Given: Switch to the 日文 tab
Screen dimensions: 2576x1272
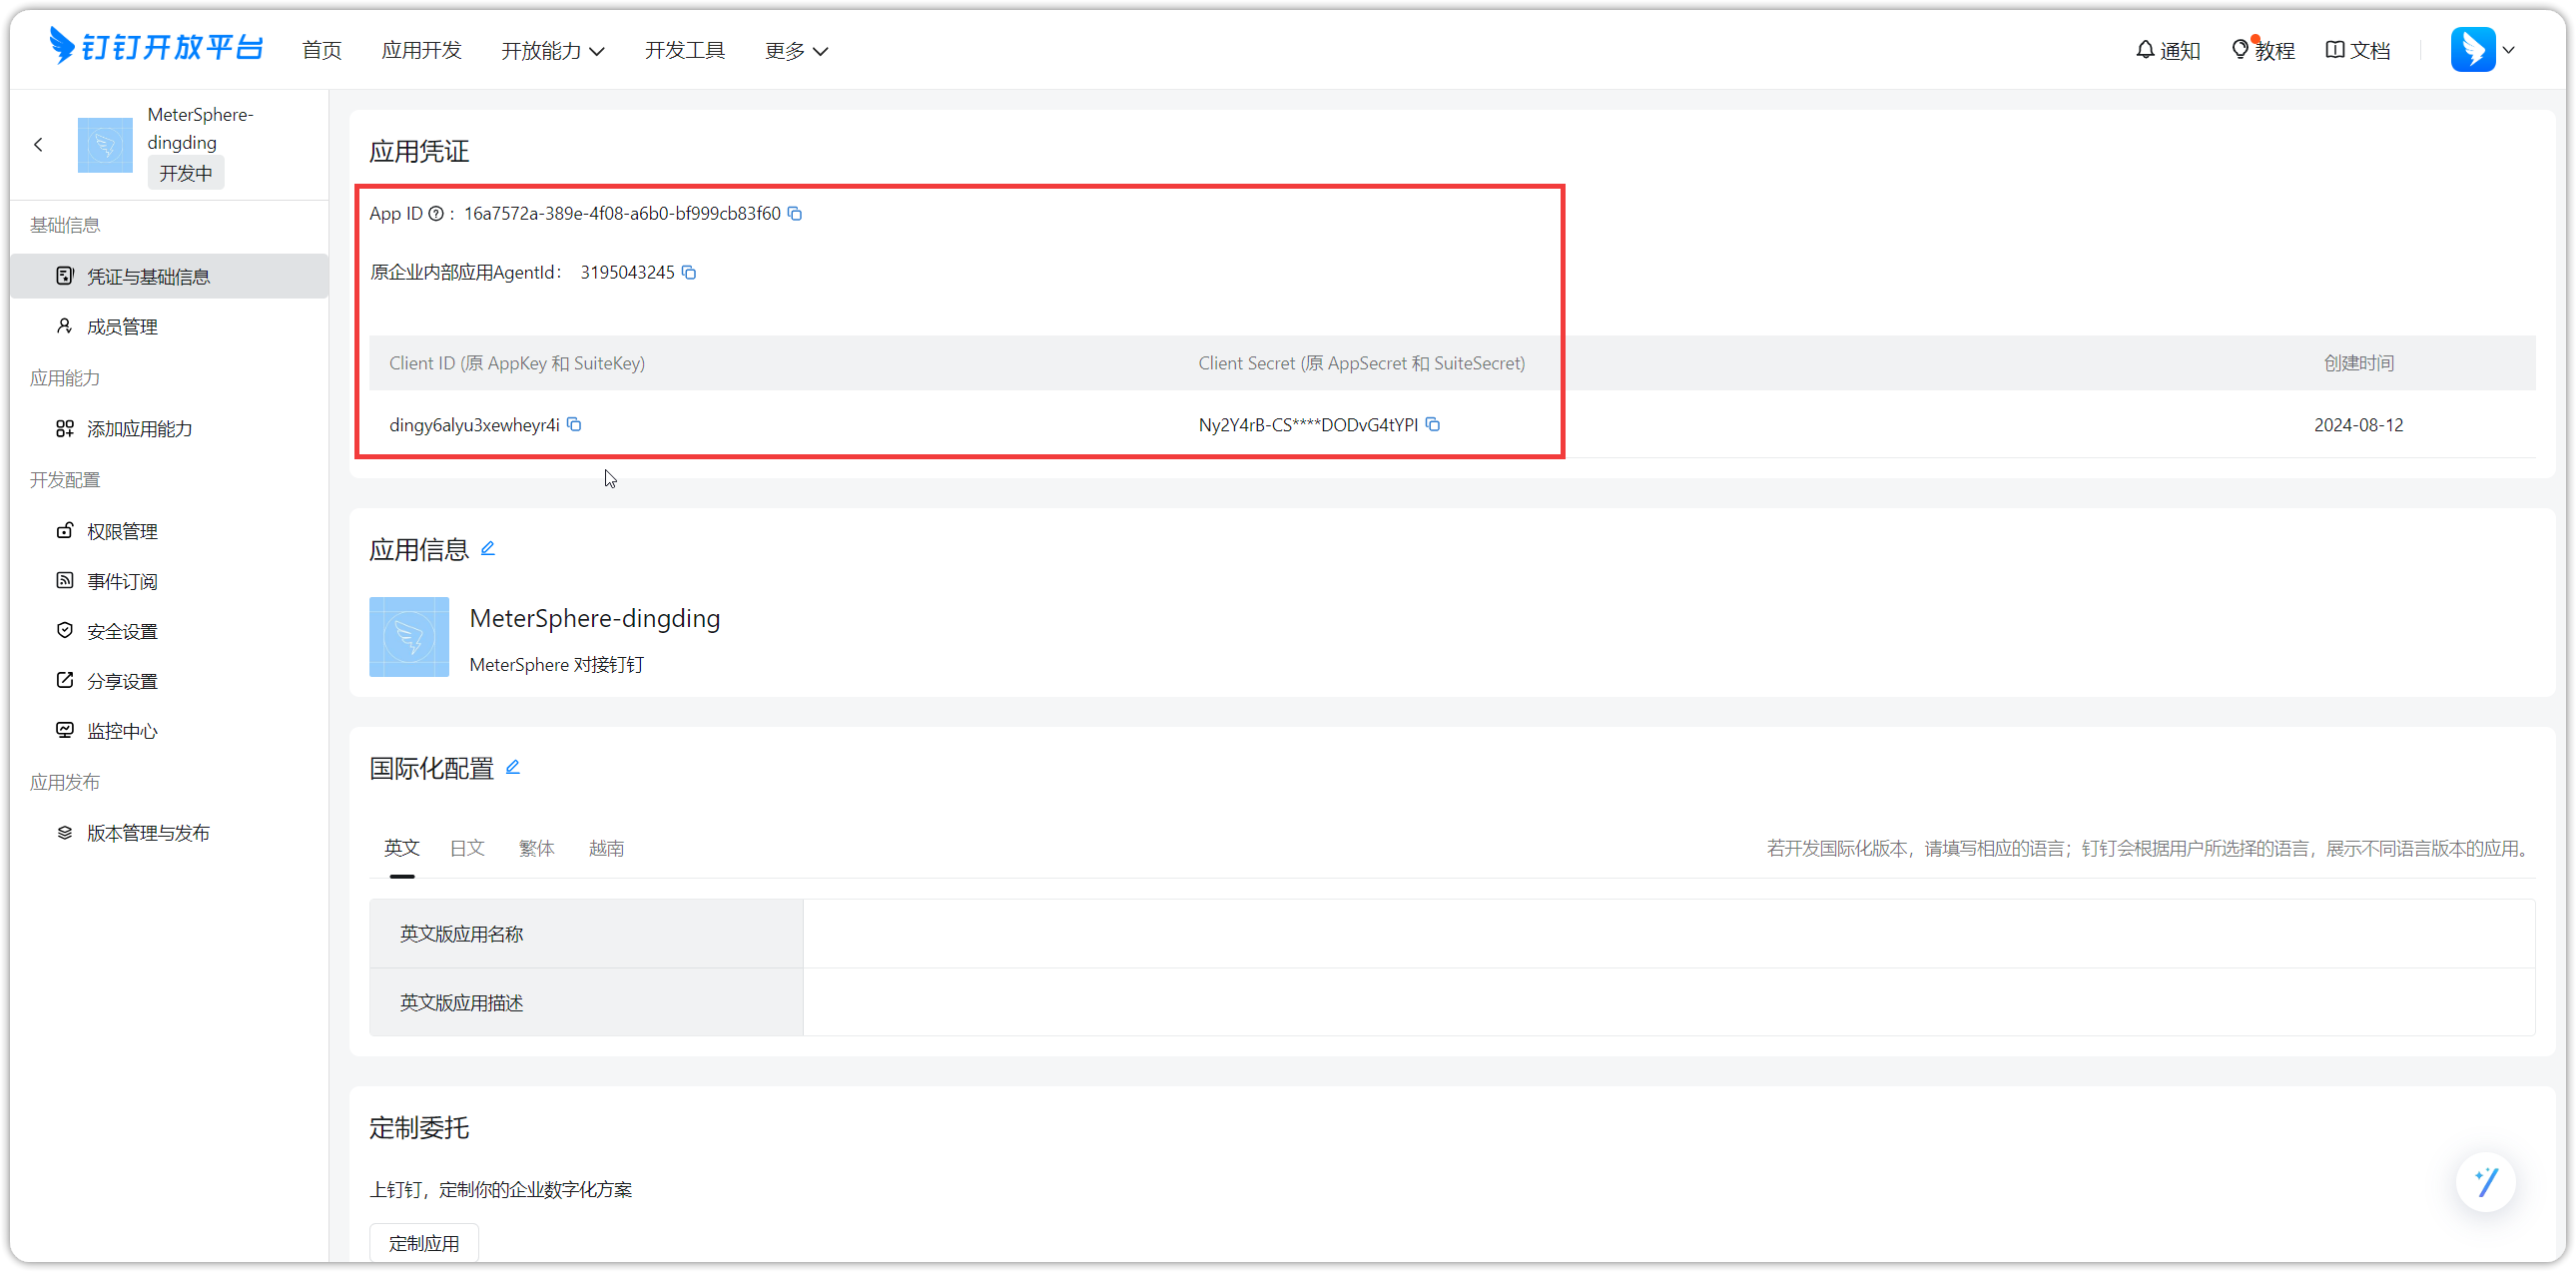Looking at the screenshot, I should pyautogui.click(x=467, y=848).
